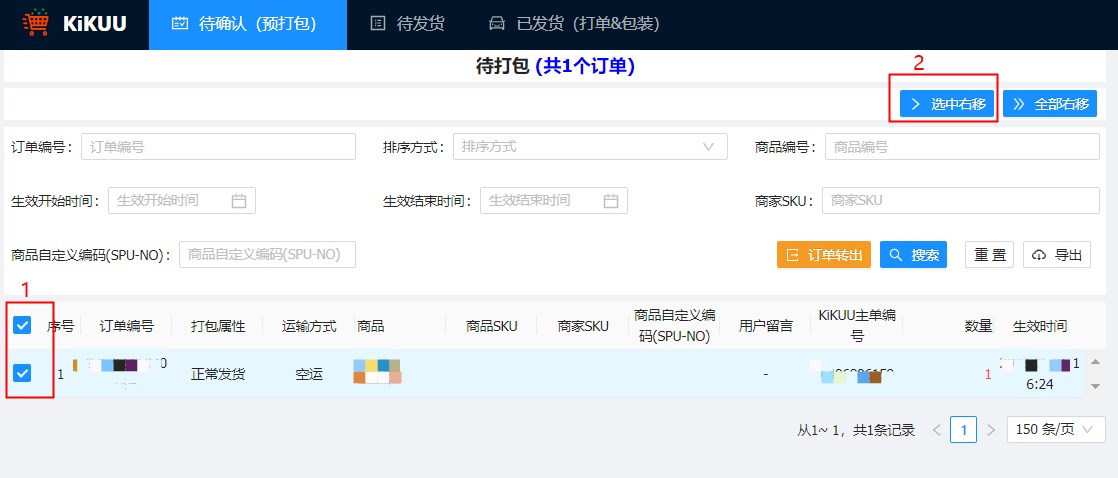Click the 用户留言 column header
Image resolution: width=1118 pixels, height=478 pixels.
[765, 326]
